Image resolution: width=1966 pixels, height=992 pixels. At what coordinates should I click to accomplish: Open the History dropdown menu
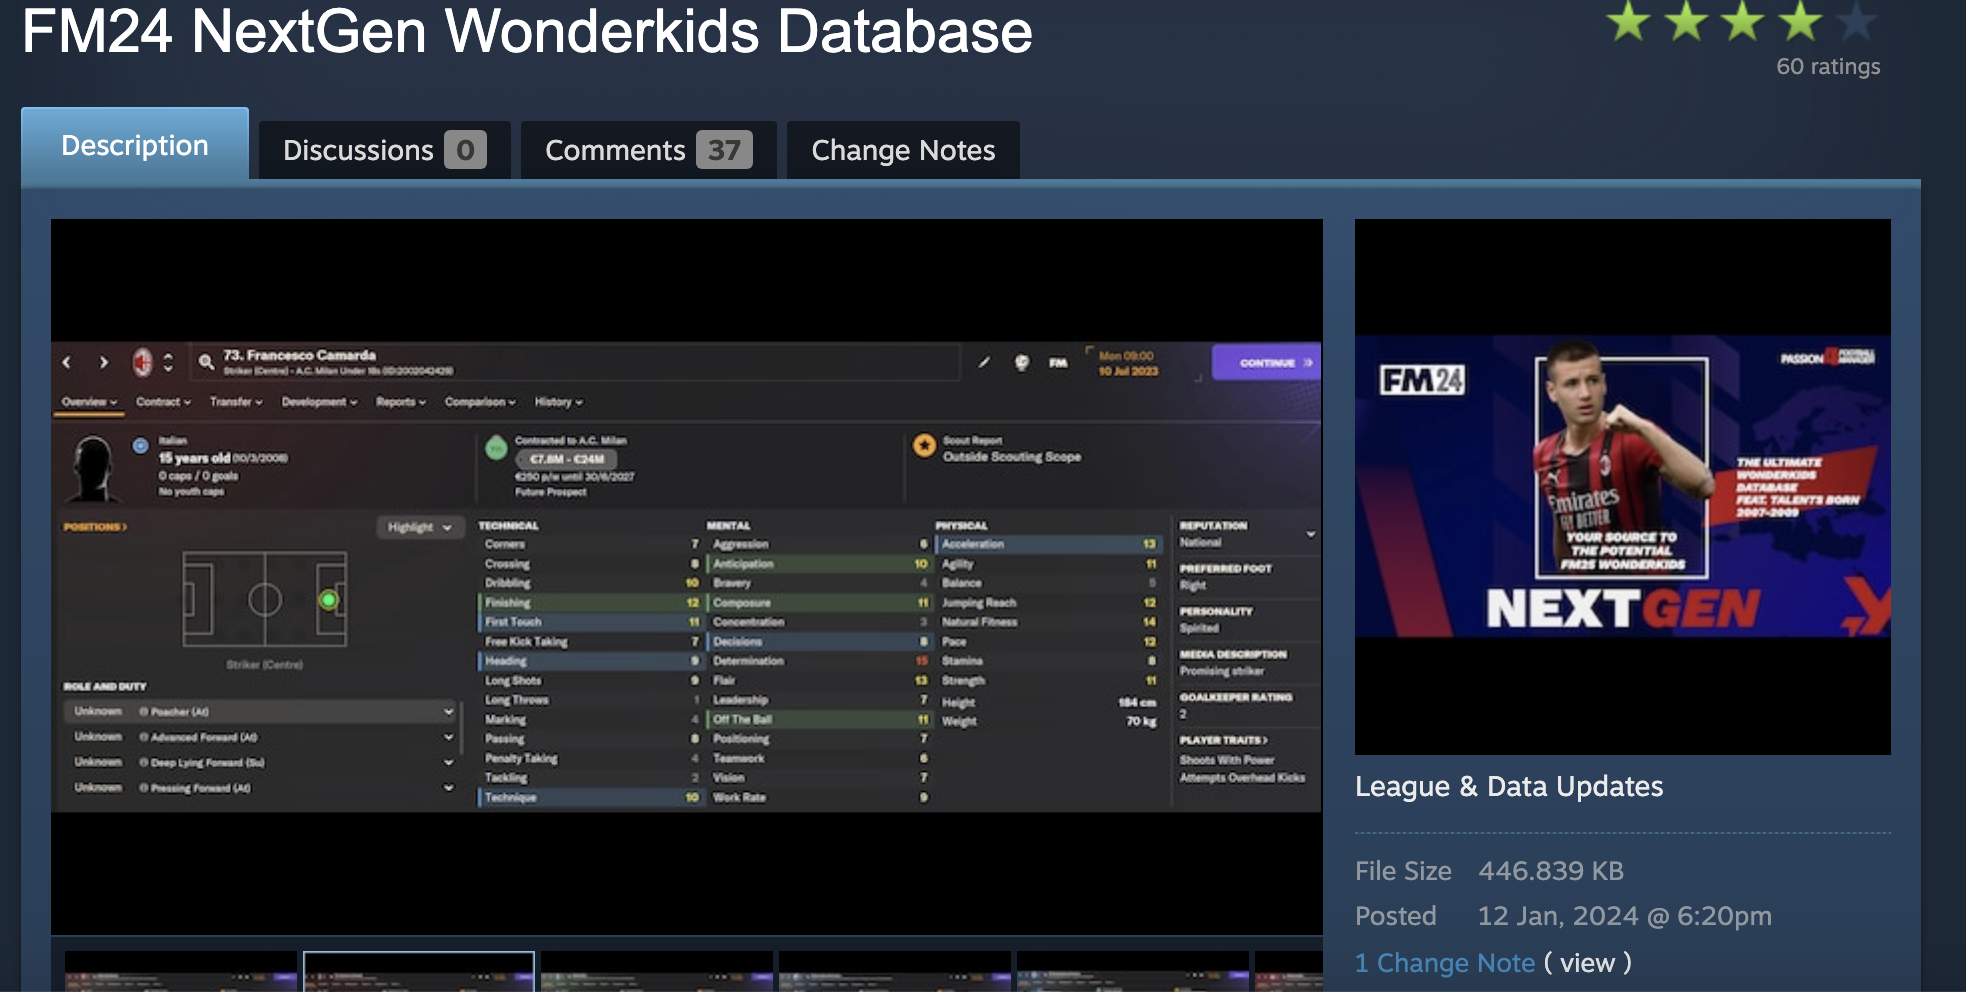tap(558, 402)
